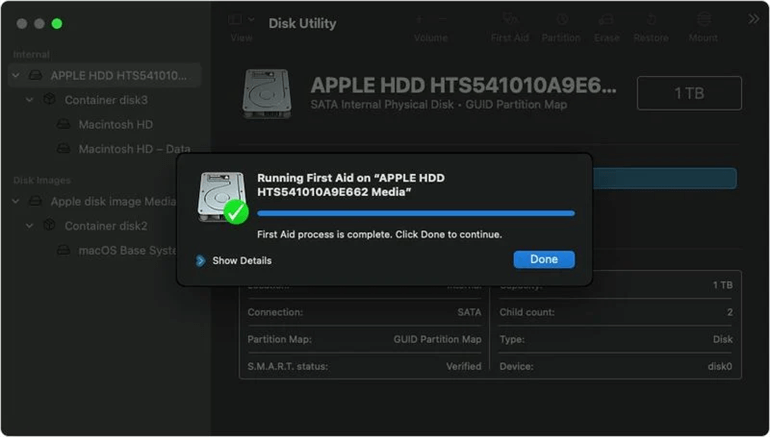Open the View dropdown chevron in toolbar
770x437 pixels.
tap(251, 20)
